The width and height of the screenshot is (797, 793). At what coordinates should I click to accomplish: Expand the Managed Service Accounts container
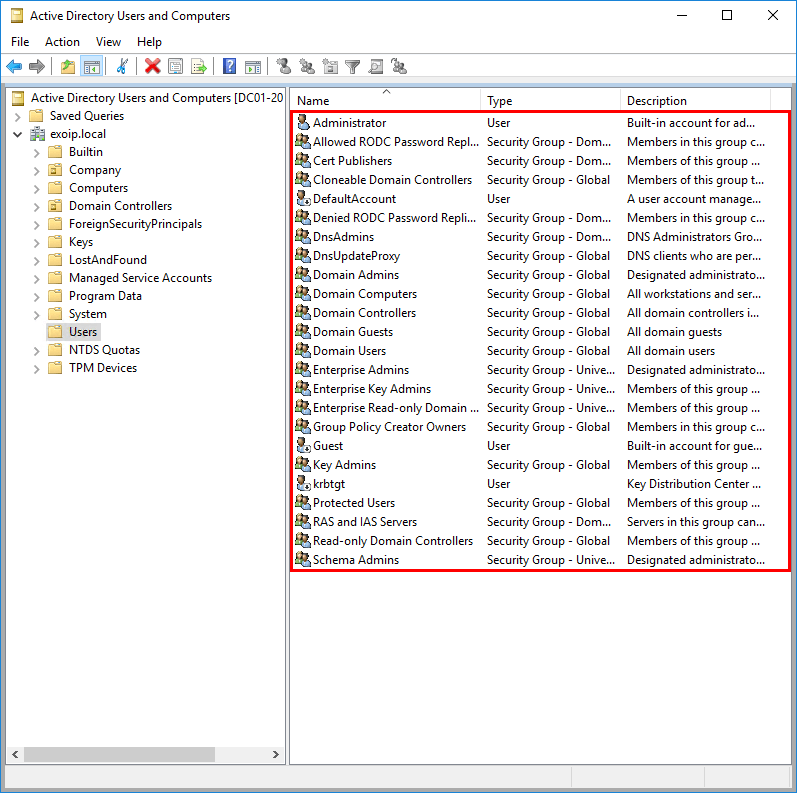(x=36, y=279)
